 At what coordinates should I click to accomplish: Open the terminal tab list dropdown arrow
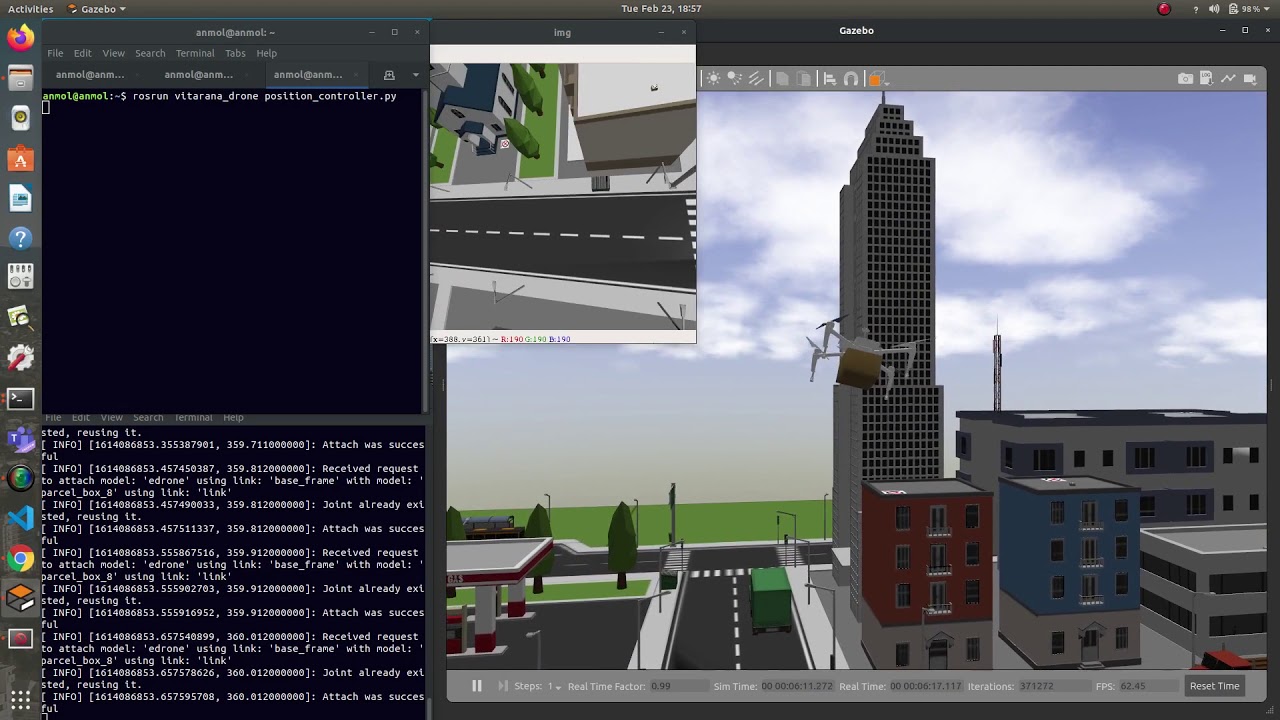pyautogui.click(x=416, y=75)
